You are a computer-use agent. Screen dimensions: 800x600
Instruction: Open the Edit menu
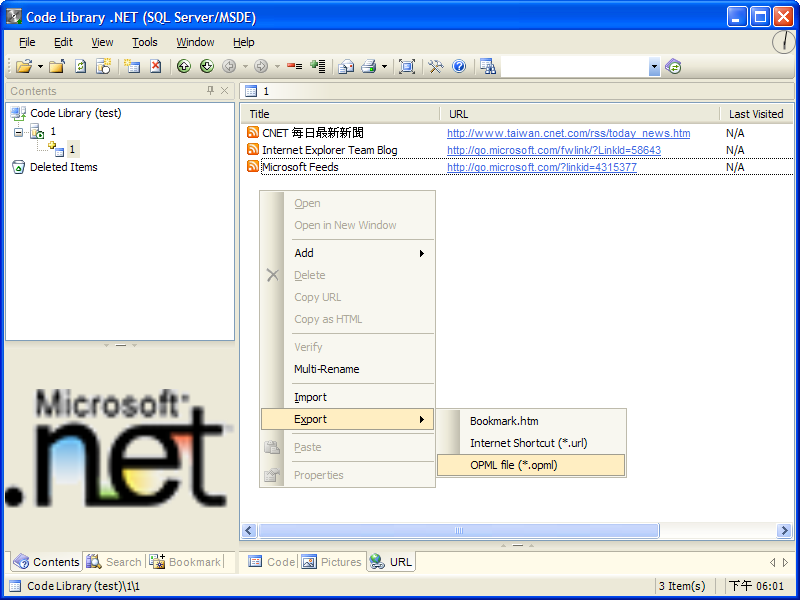pyautogui.click(x=63, y=42)
